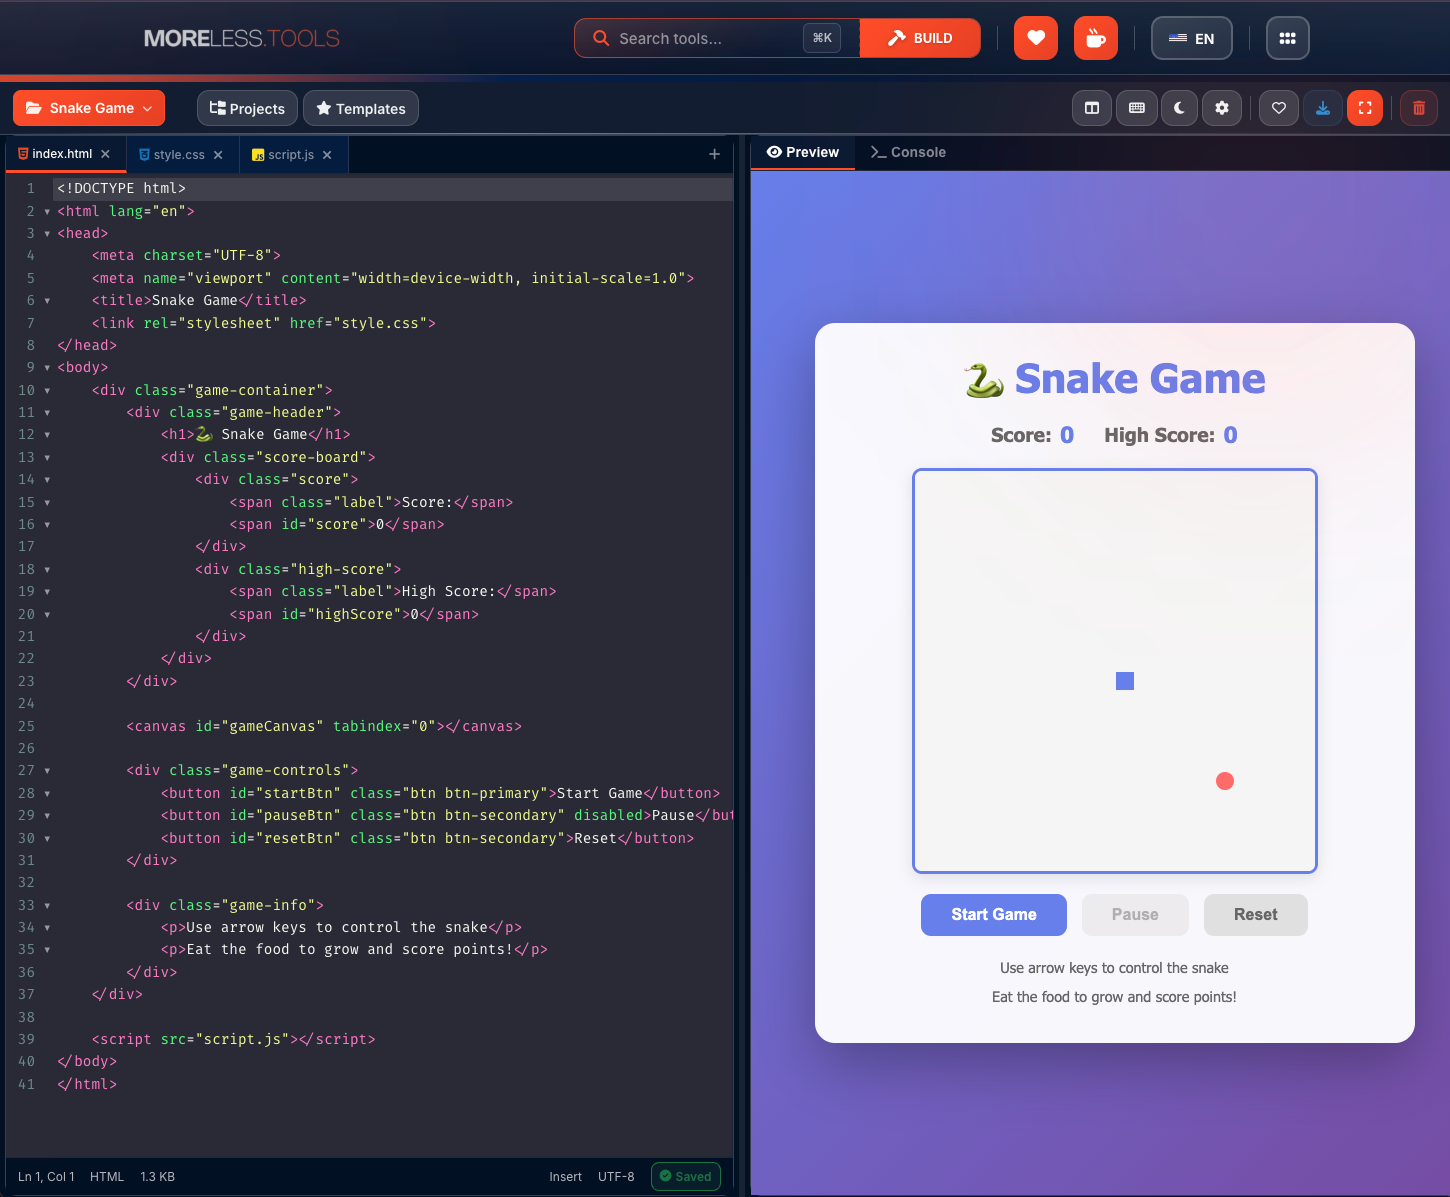Screen dimensions: 1450x1197
Task: Click the favorite heart outline icon
Action: click(x=1279, y=108)
